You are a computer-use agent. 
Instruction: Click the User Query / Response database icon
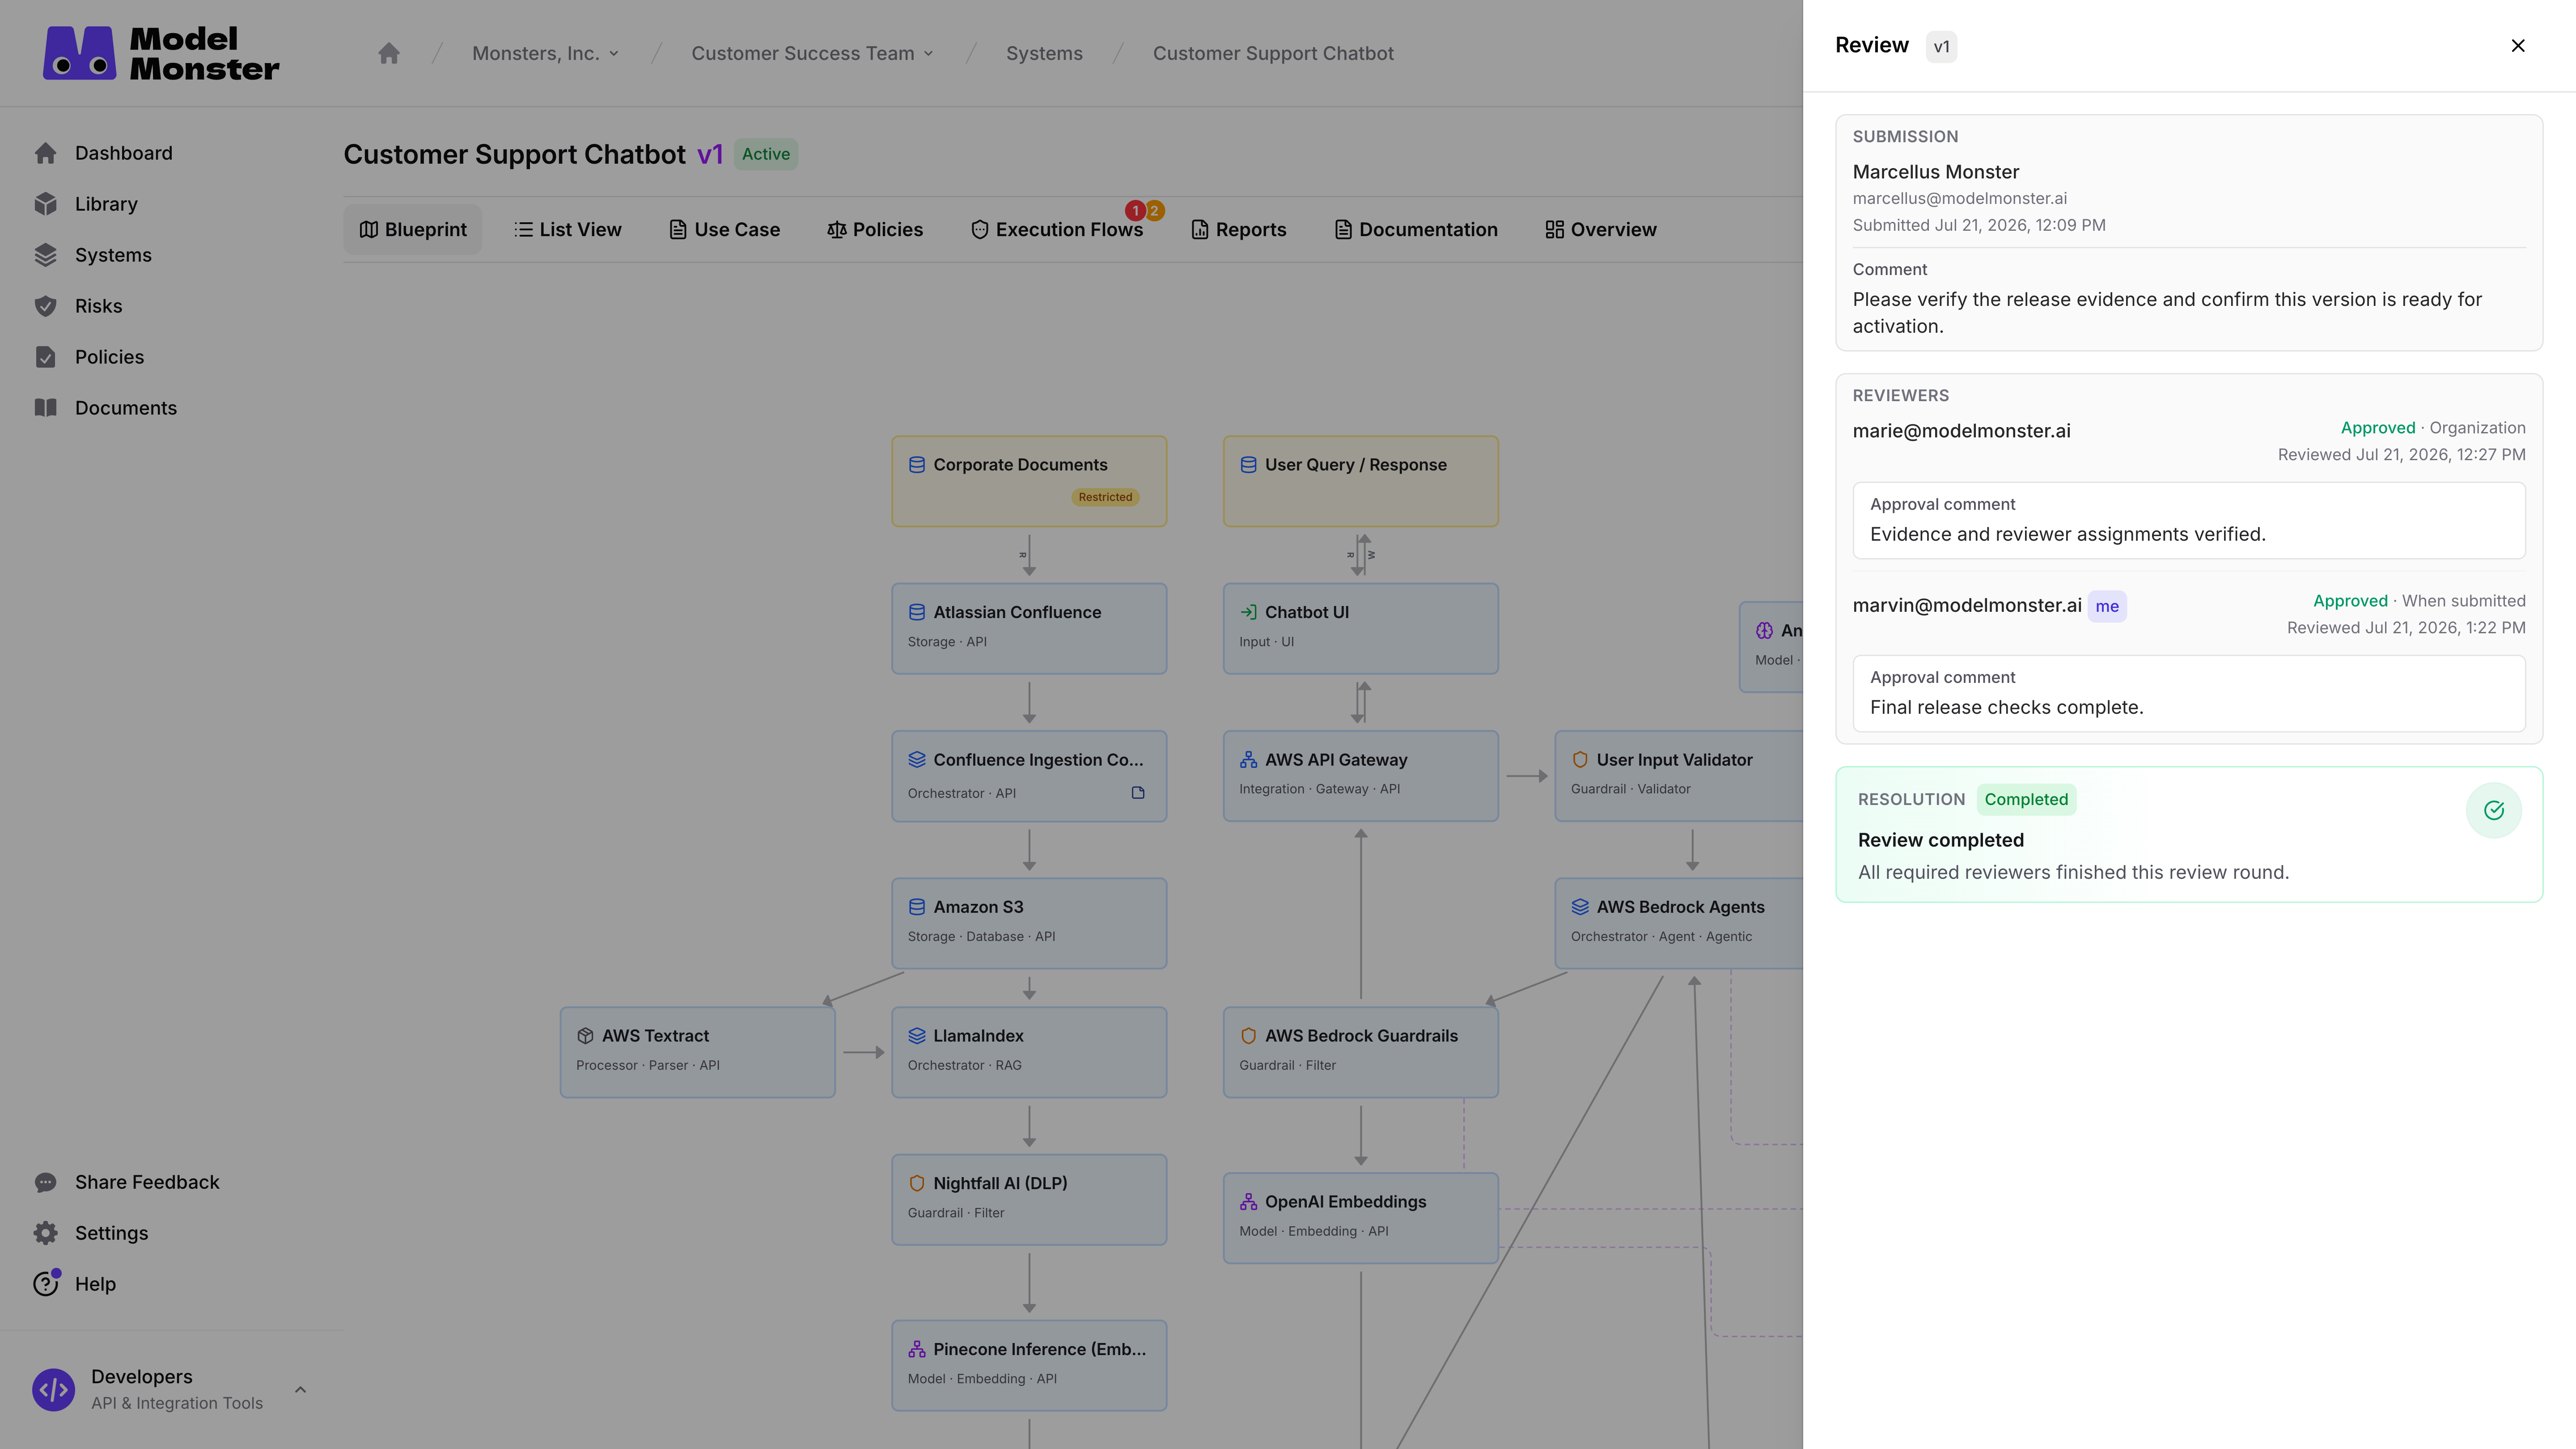1249,465
